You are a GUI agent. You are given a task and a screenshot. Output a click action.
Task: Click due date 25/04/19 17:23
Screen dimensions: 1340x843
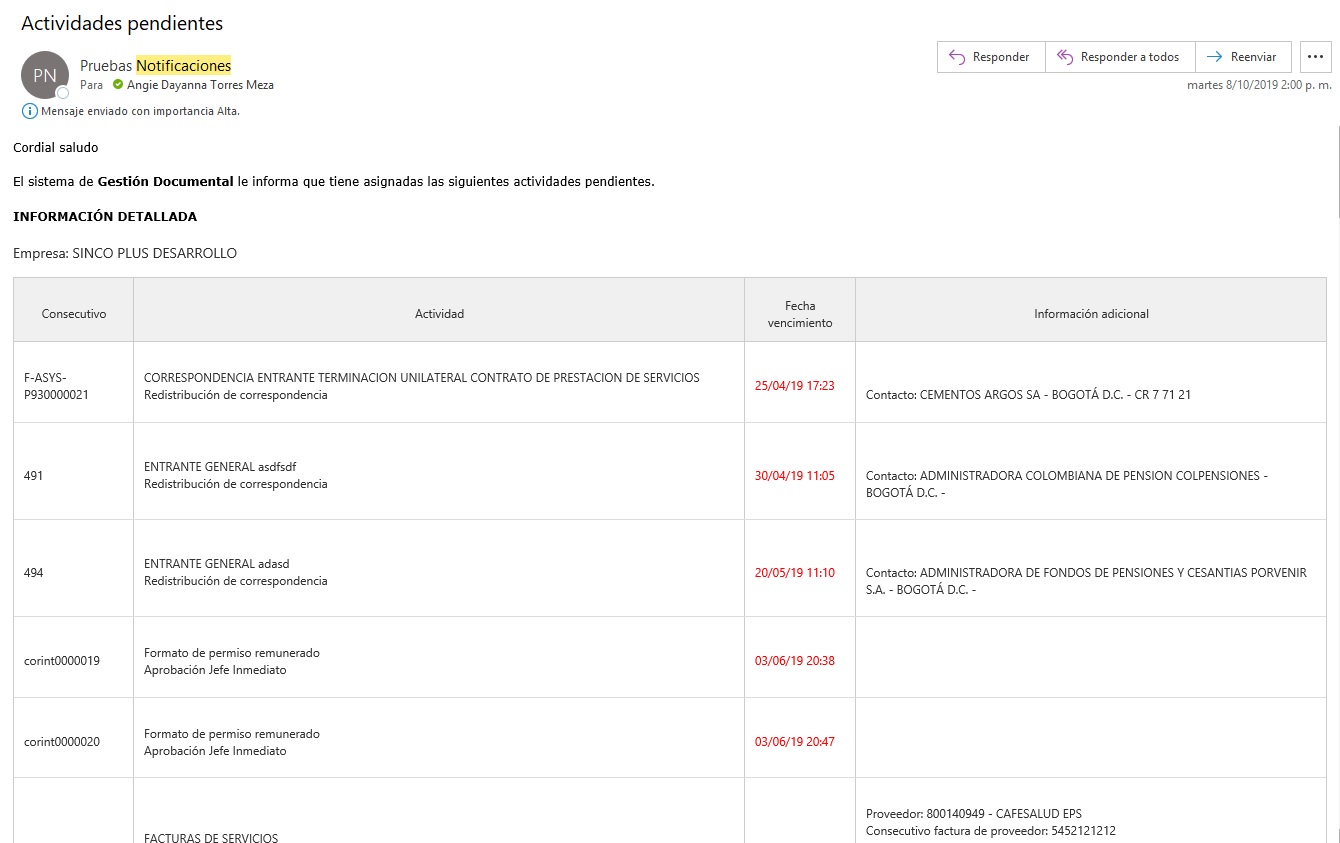[794, 386]
